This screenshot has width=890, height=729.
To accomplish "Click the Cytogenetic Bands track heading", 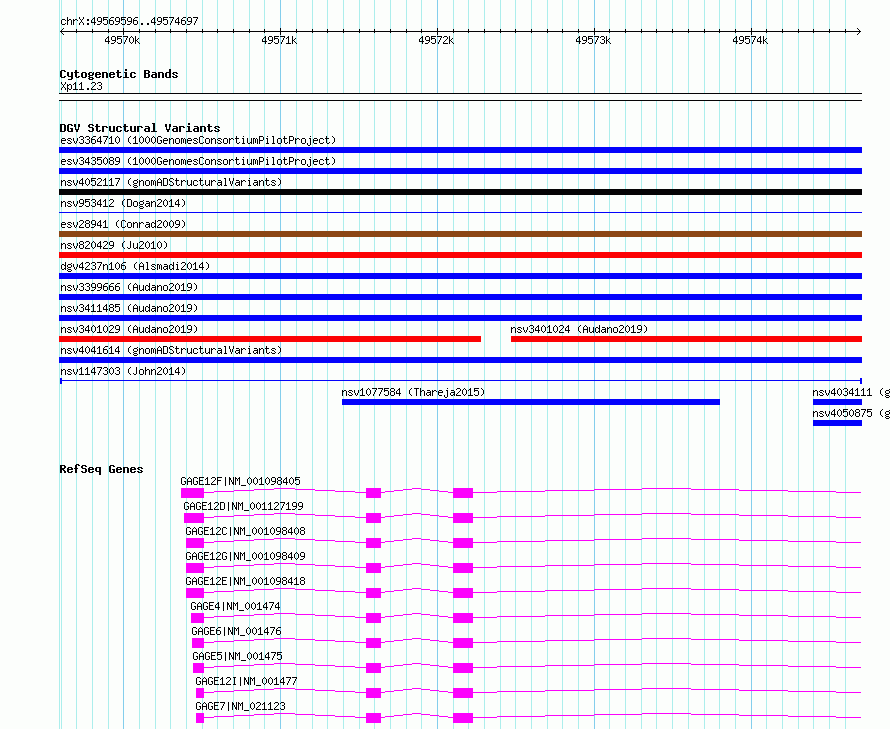I will [119, 74].
